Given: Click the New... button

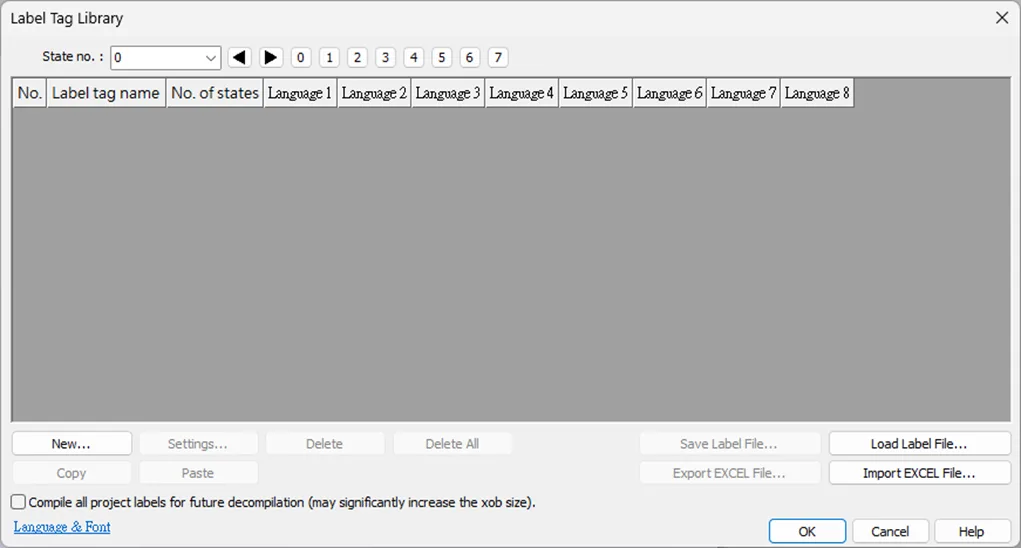Looking at the screenshot, I should click(72, 444).
